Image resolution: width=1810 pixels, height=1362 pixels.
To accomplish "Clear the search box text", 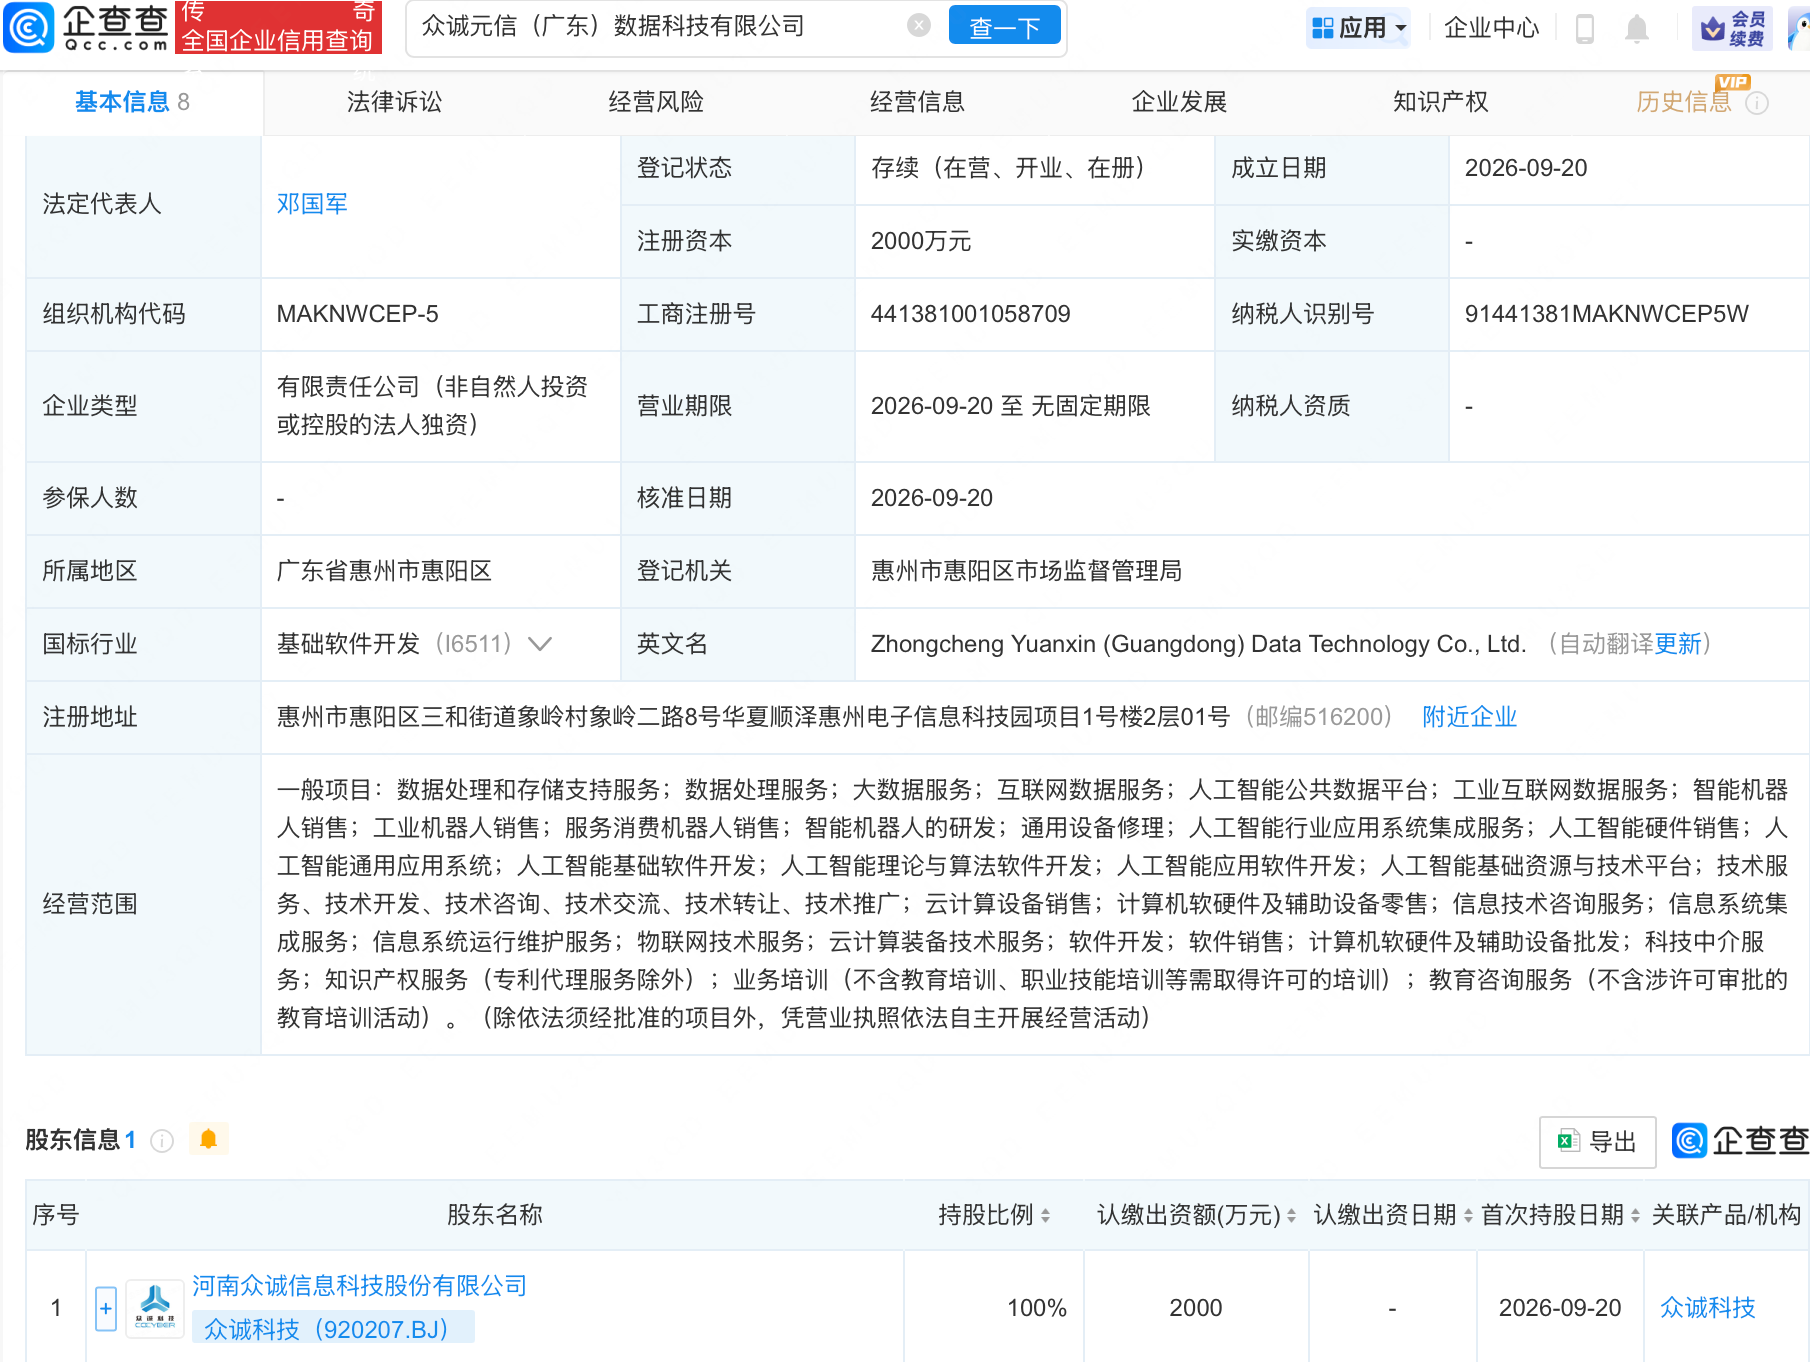I will [919, 26].
